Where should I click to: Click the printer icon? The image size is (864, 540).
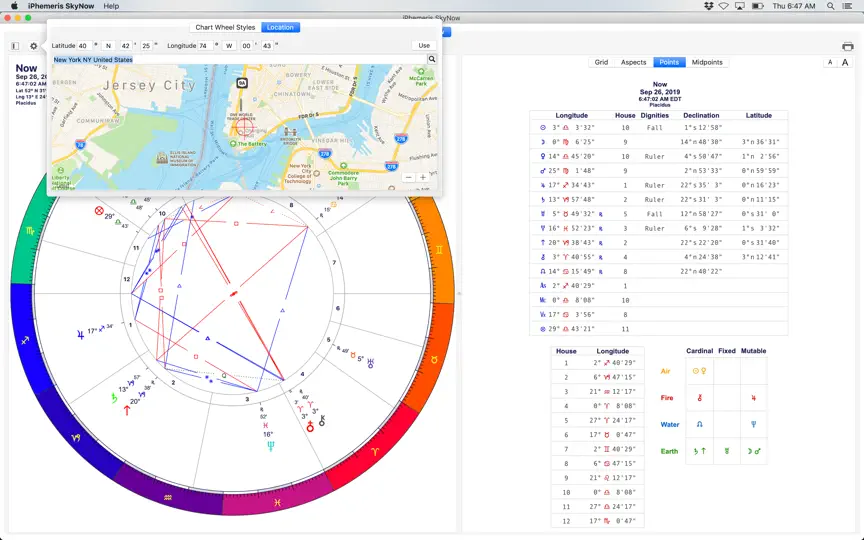coord(847,46)
